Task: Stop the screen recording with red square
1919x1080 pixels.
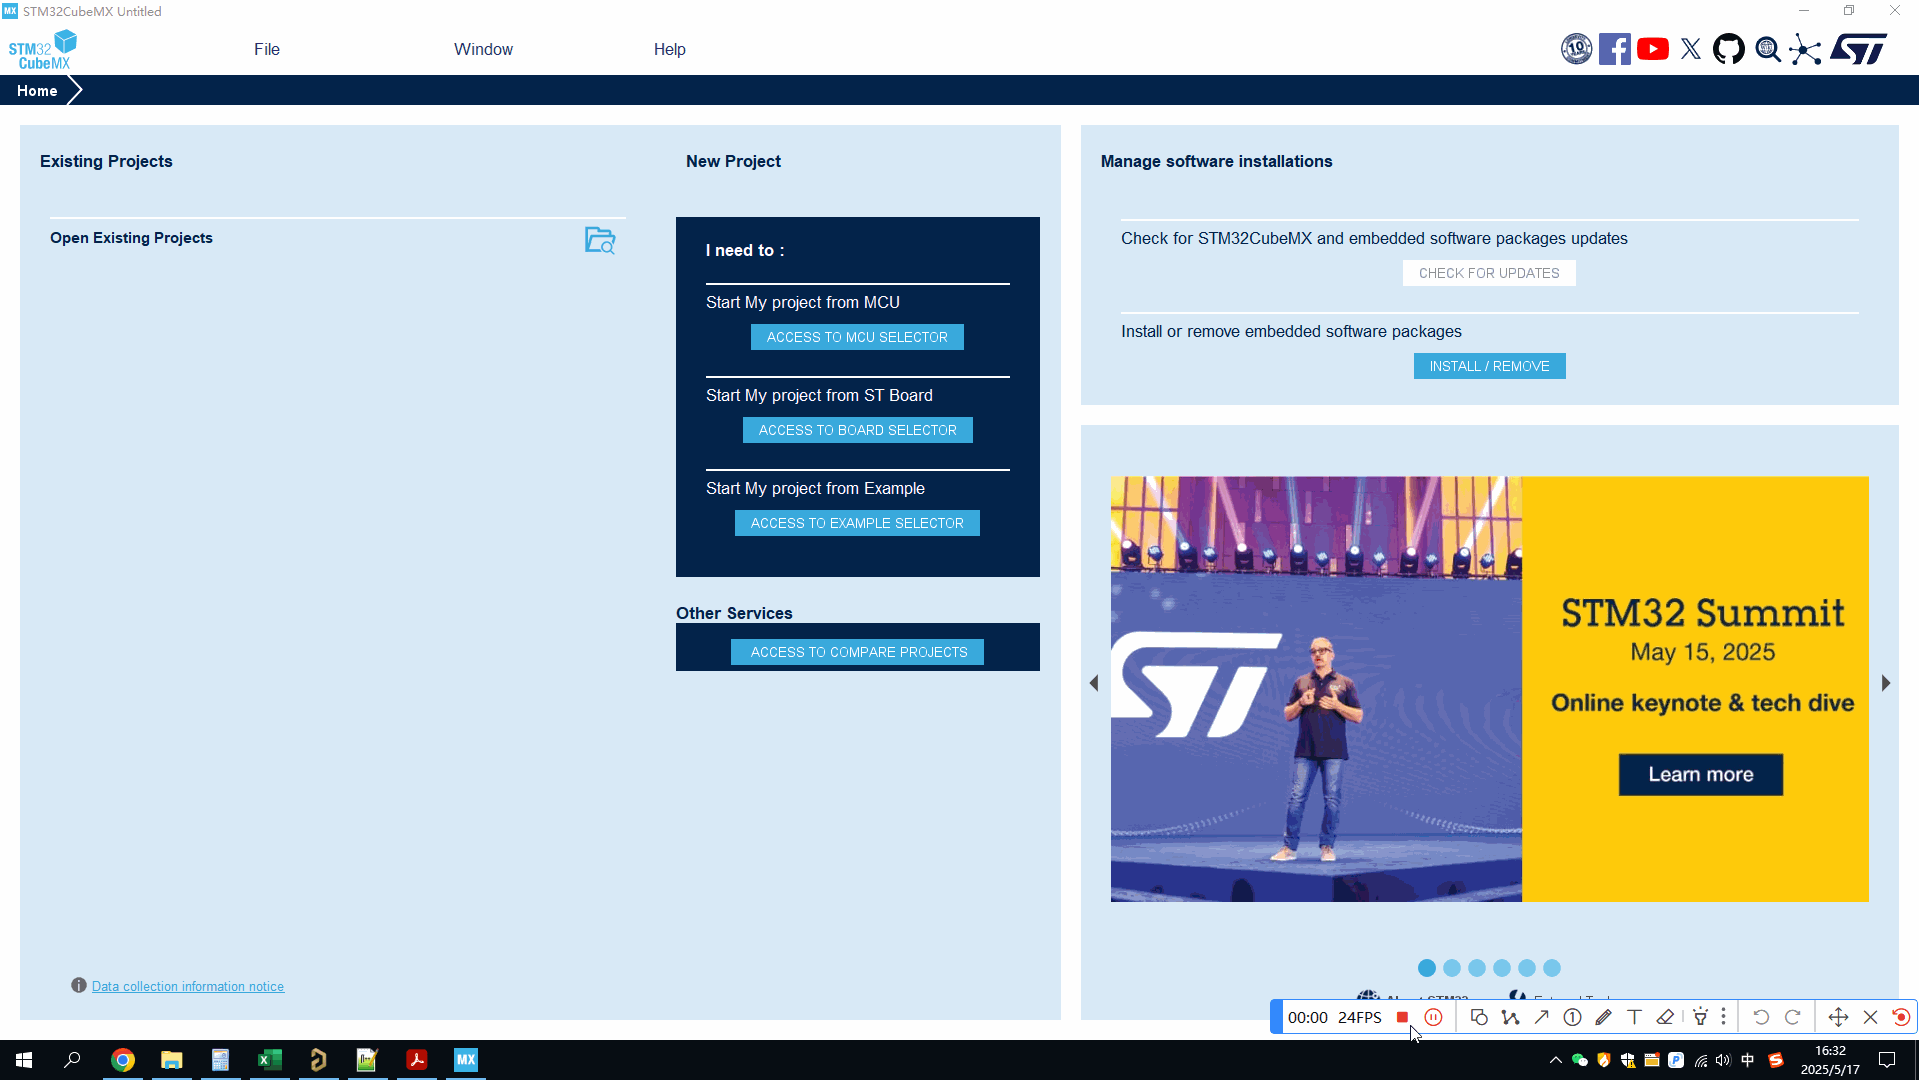Action: coord(1402,1017)
